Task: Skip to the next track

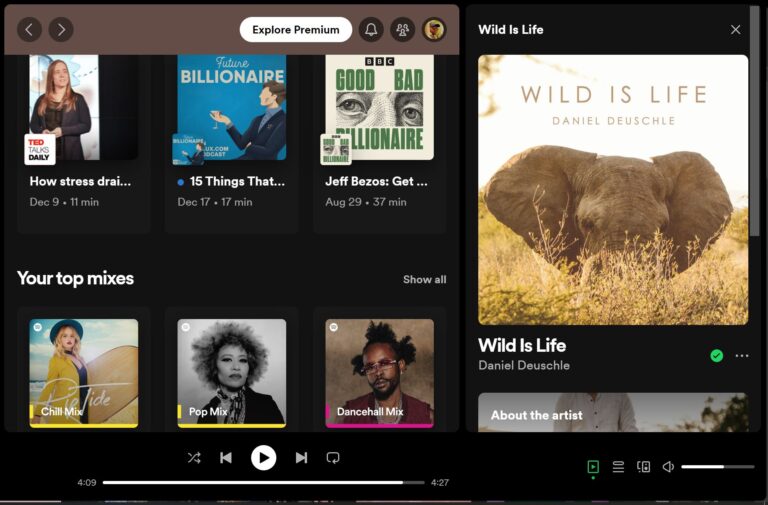Action: tap(301, 458)
